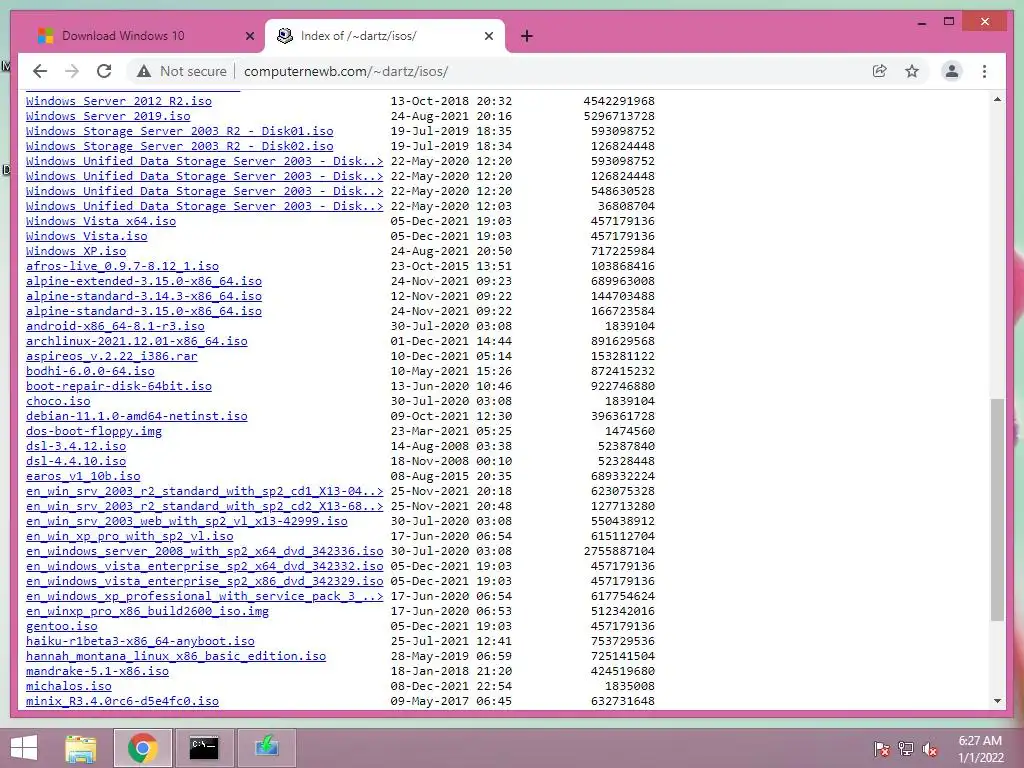Close the Index of /~dartz/isos/ tab
The image size is (1024, 768).
click(488, 36)
